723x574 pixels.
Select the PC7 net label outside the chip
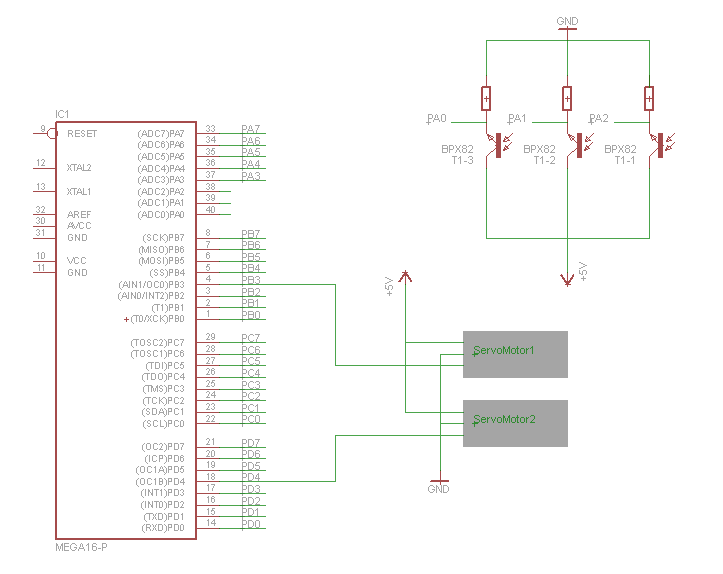pos(251,338)
